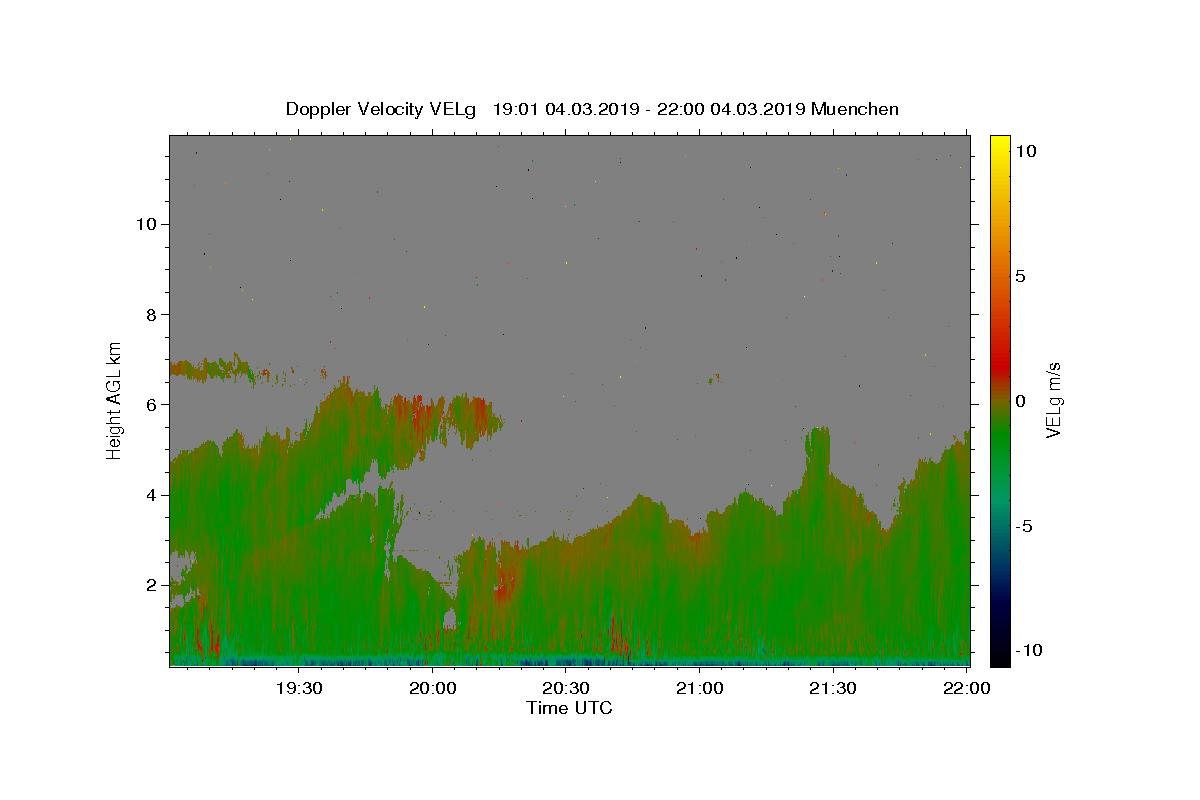Click the colorbar tick value '5'

tap(1020, 276)
